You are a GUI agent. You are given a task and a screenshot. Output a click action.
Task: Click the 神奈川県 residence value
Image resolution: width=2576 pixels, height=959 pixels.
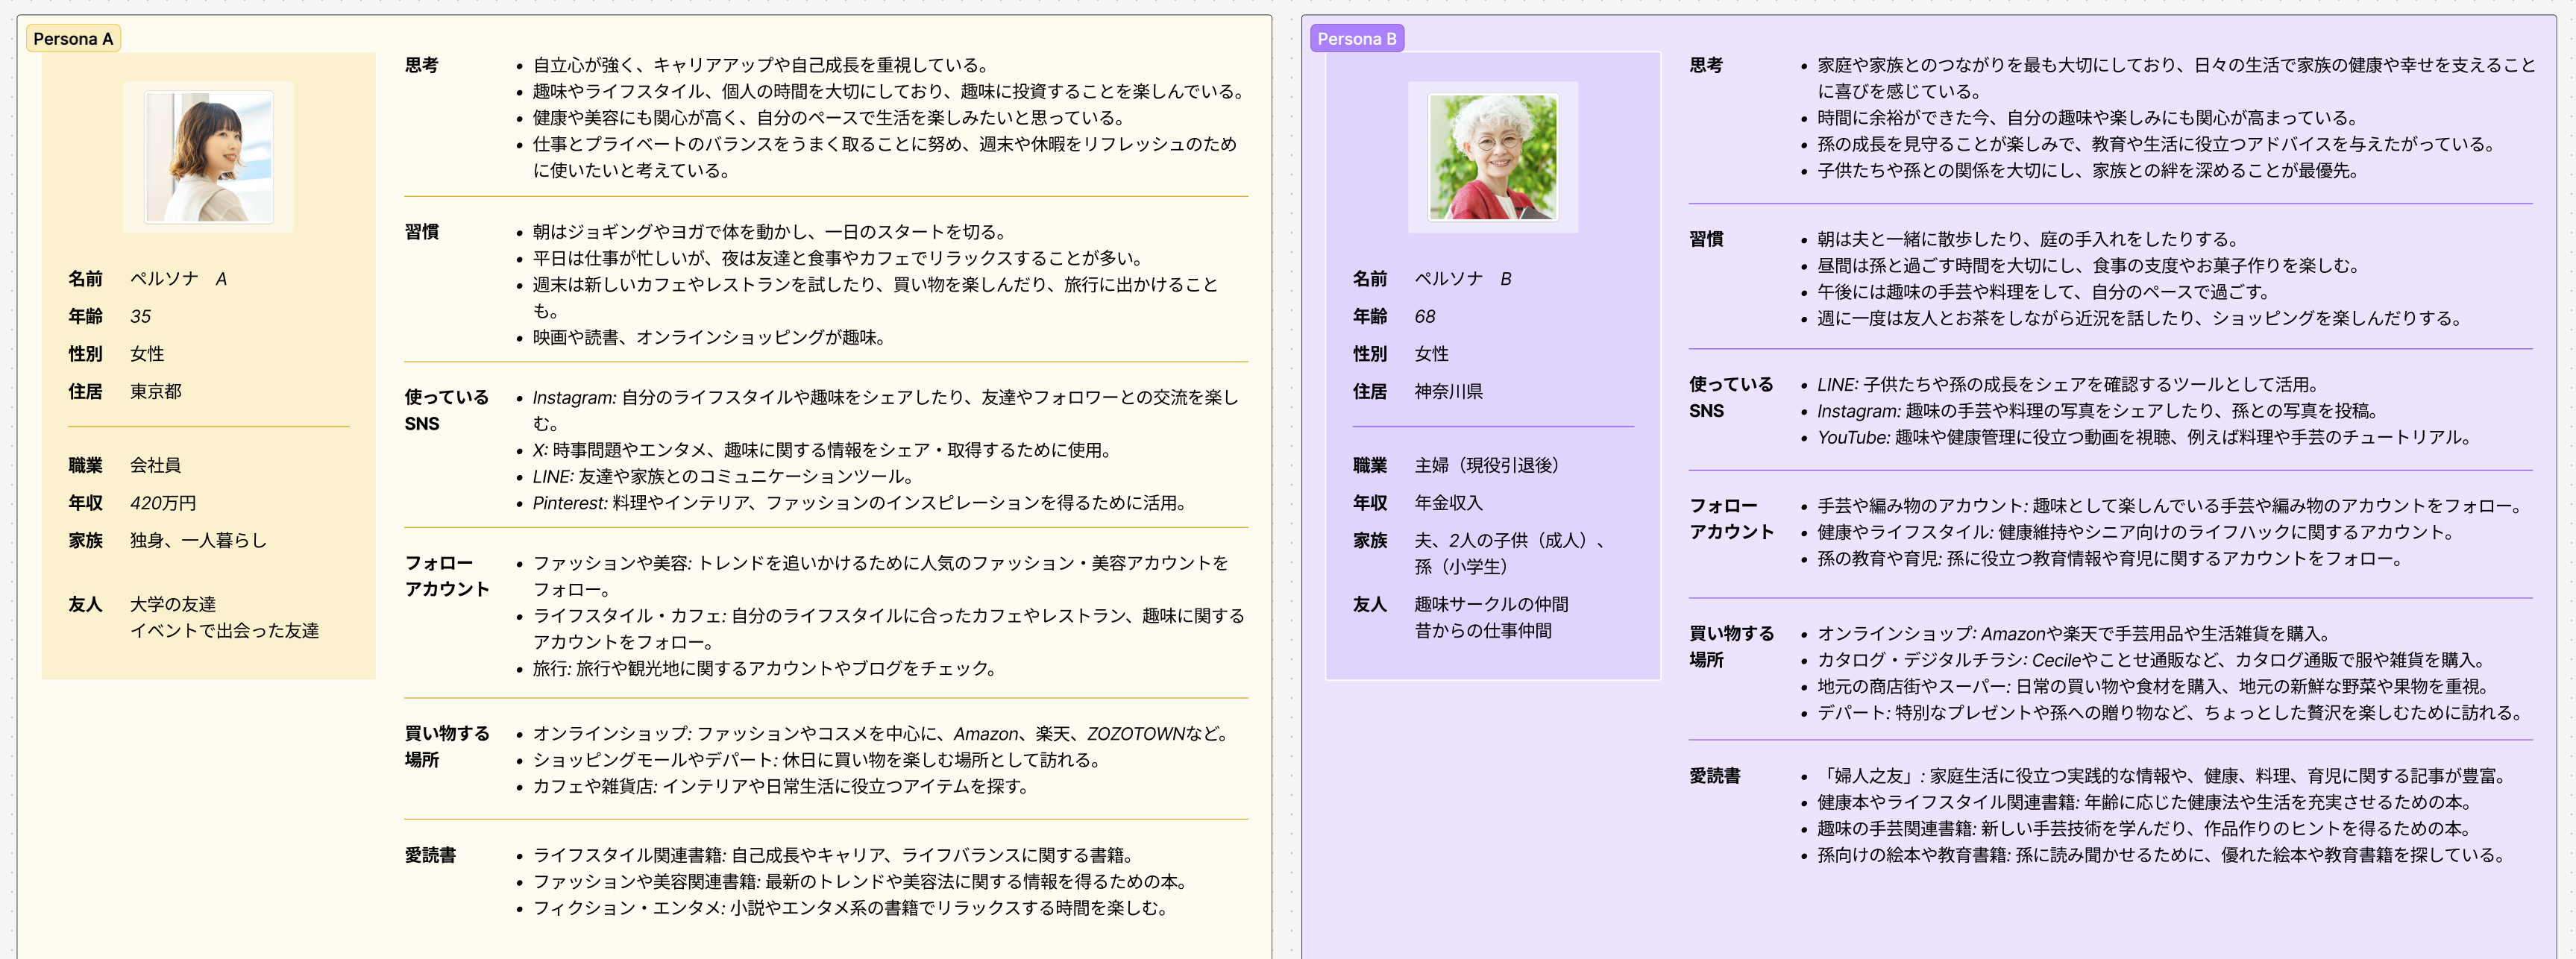(x=1448, y=391)
